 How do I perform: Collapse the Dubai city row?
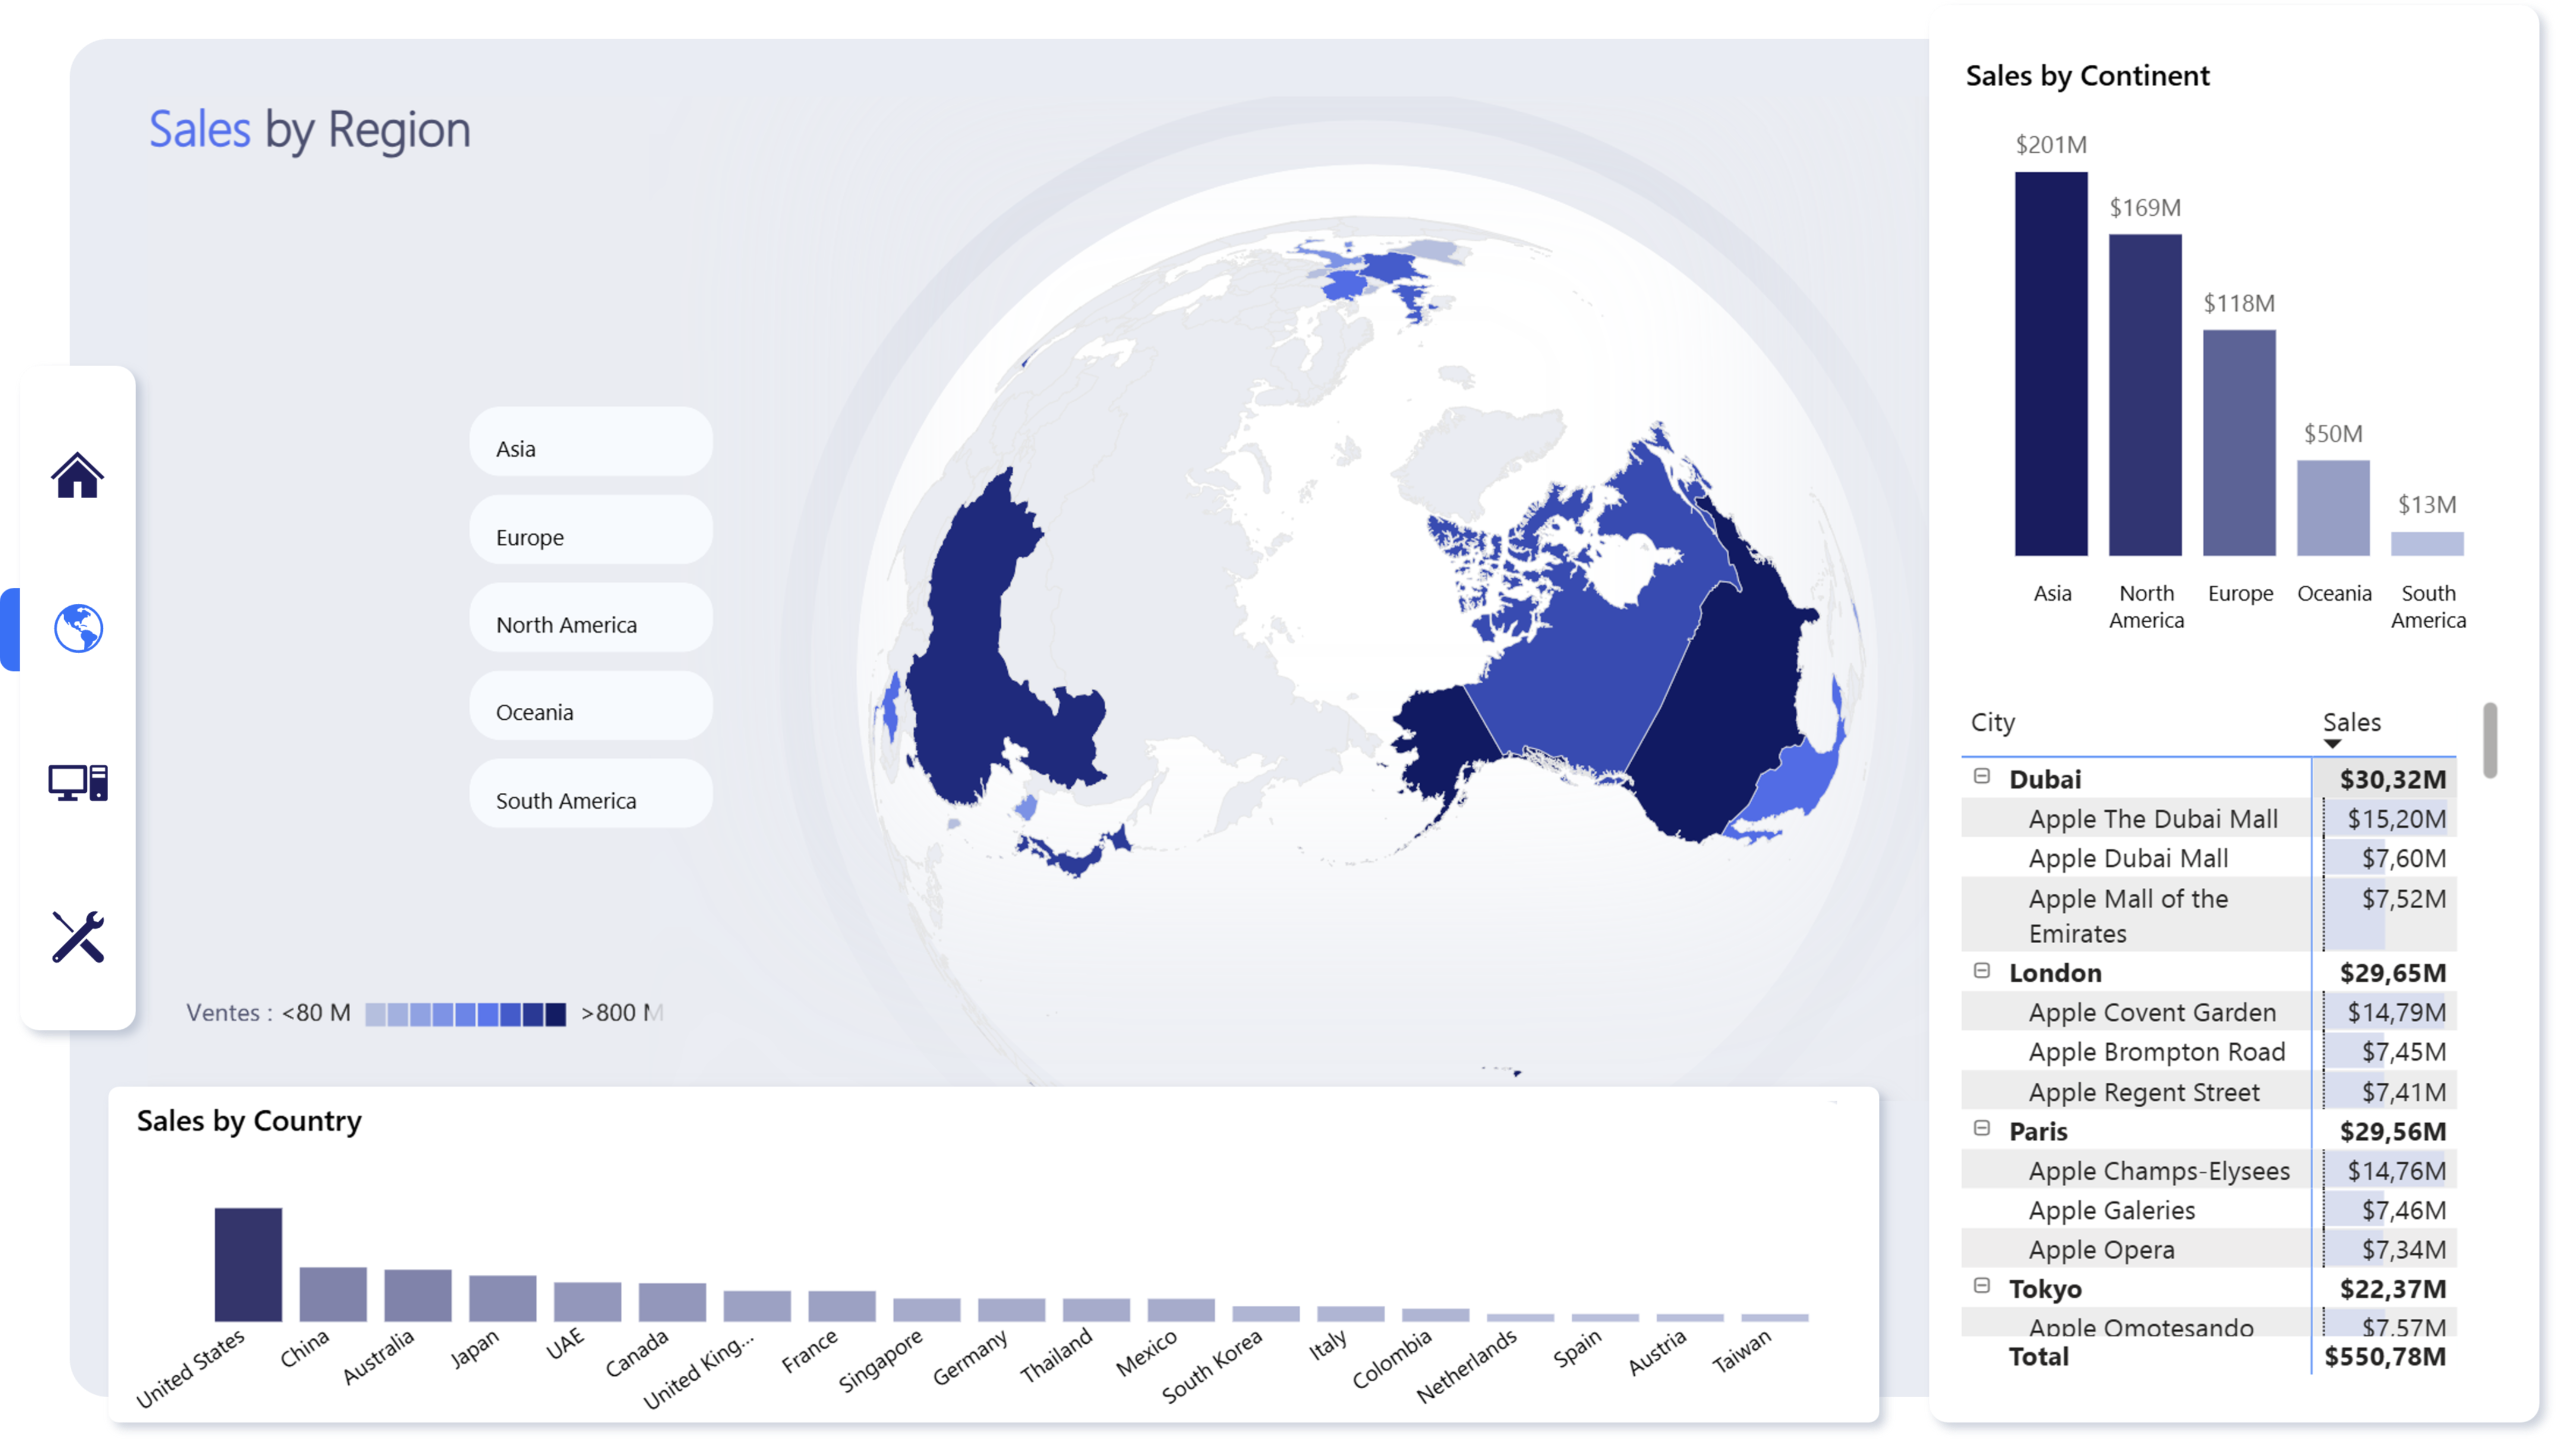[x=1981, y=777]
